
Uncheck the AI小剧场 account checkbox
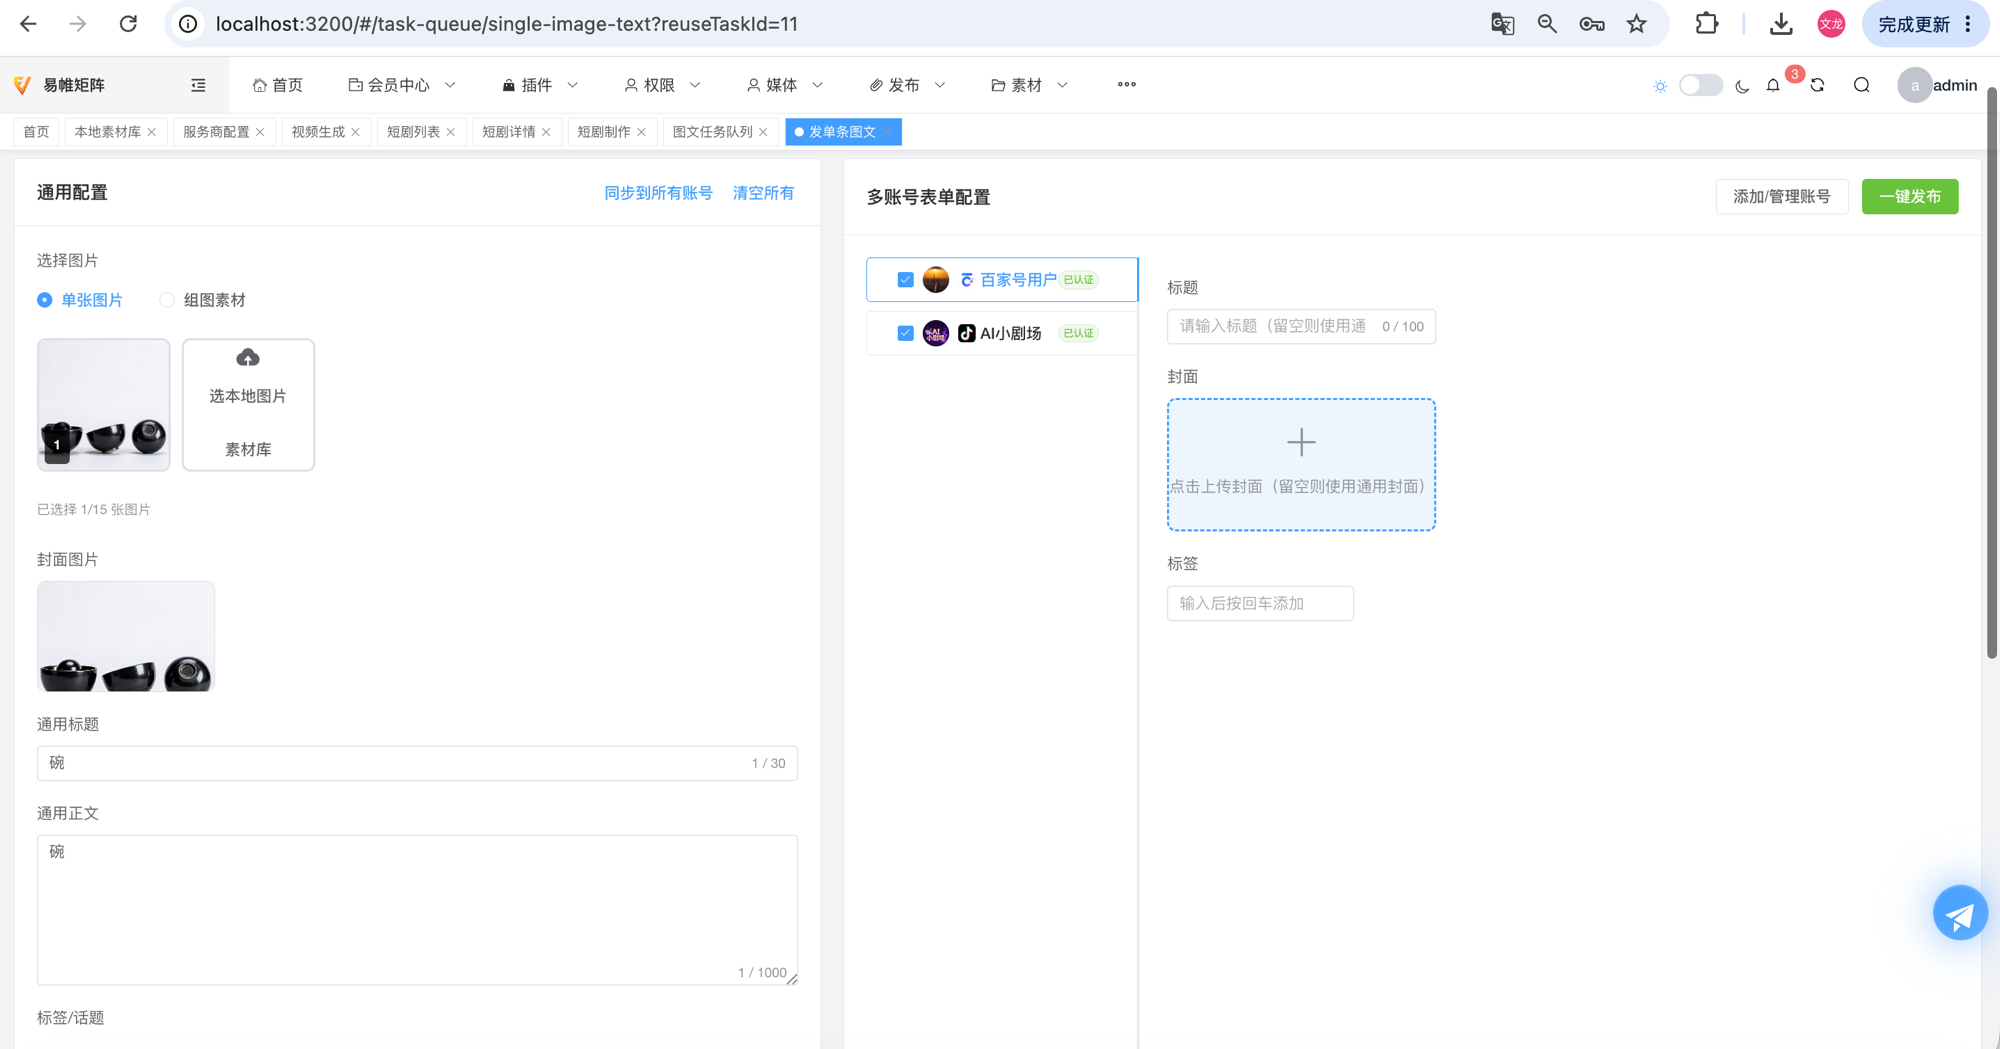(905, 333)
